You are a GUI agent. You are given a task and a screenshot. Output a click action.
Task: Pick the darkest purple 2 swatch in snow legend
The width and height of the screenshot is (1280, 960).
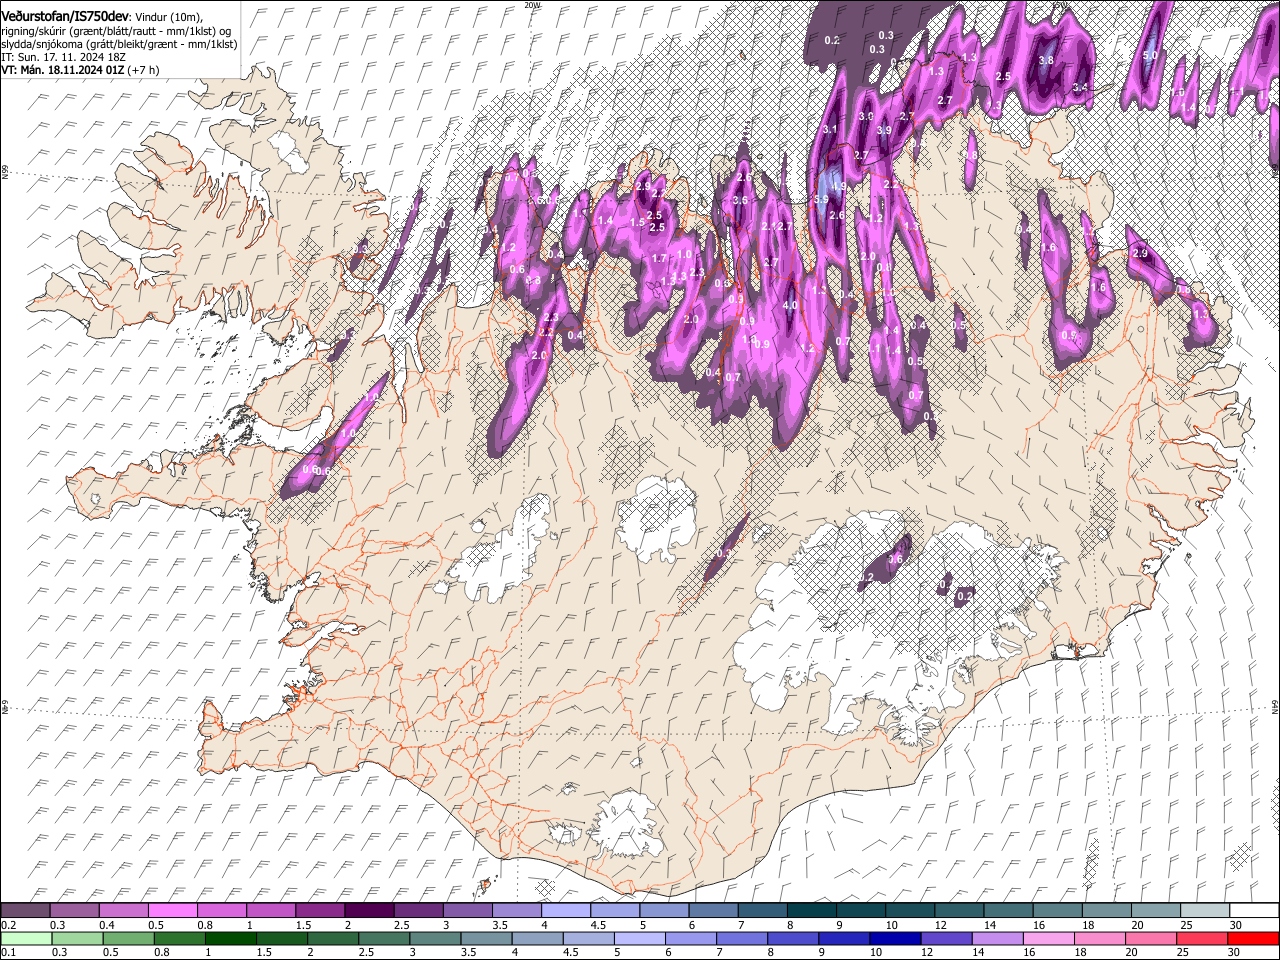[368, 910]
